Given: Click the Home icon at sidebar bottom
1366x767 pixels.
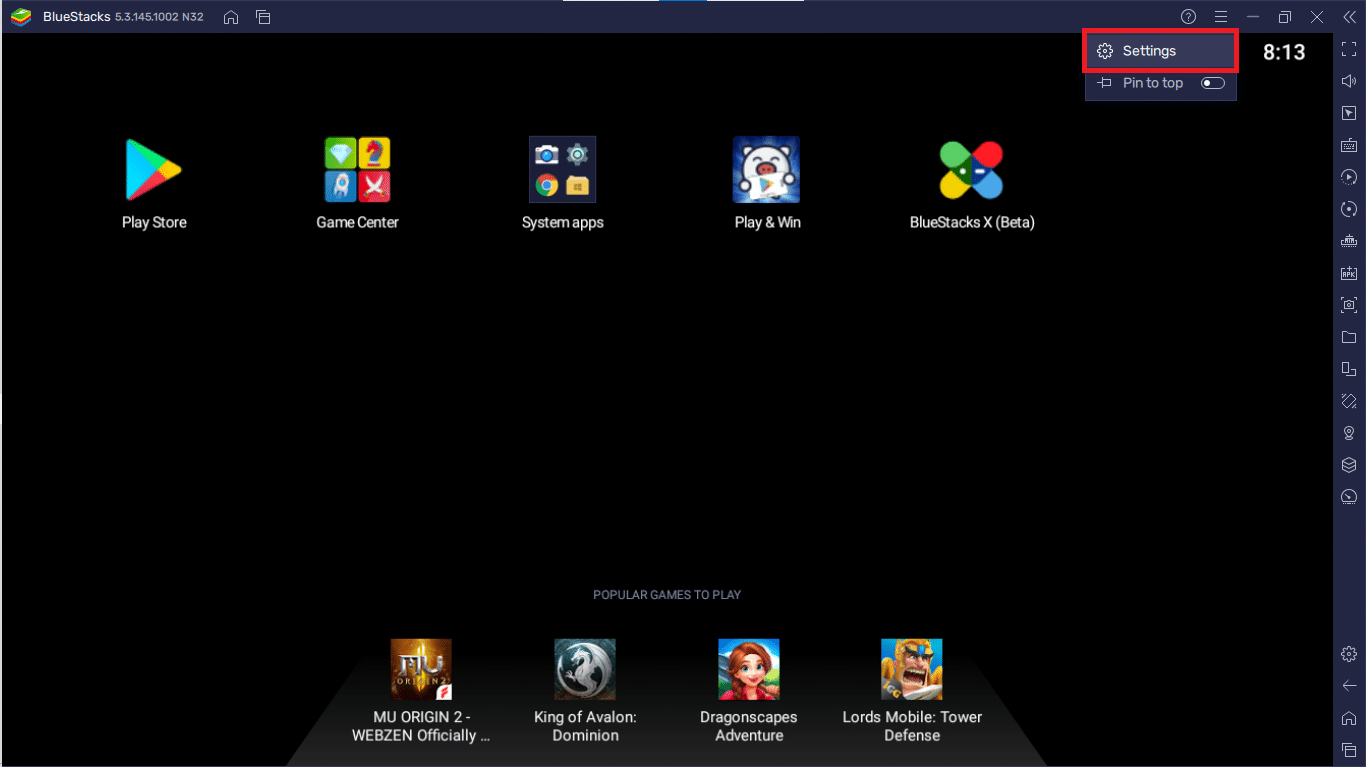Looking at the screenshot, I should (1349, 718).
